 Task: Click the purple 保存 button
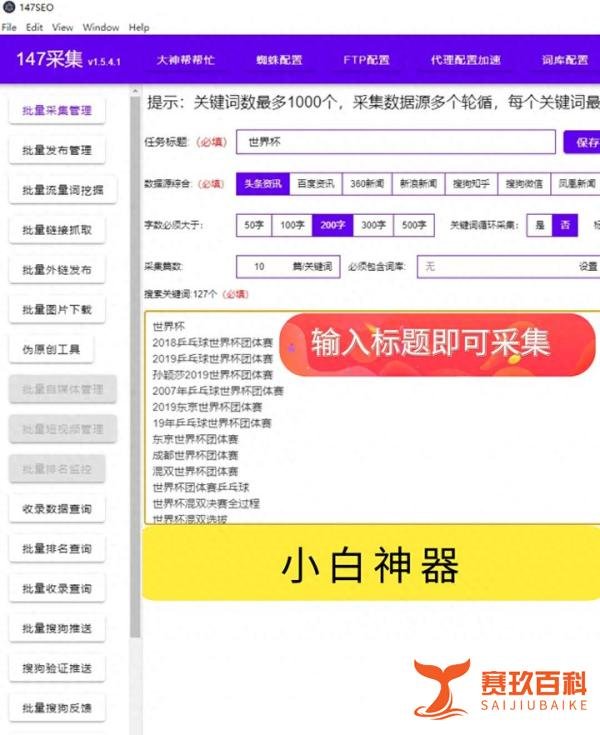click(582, 142)
